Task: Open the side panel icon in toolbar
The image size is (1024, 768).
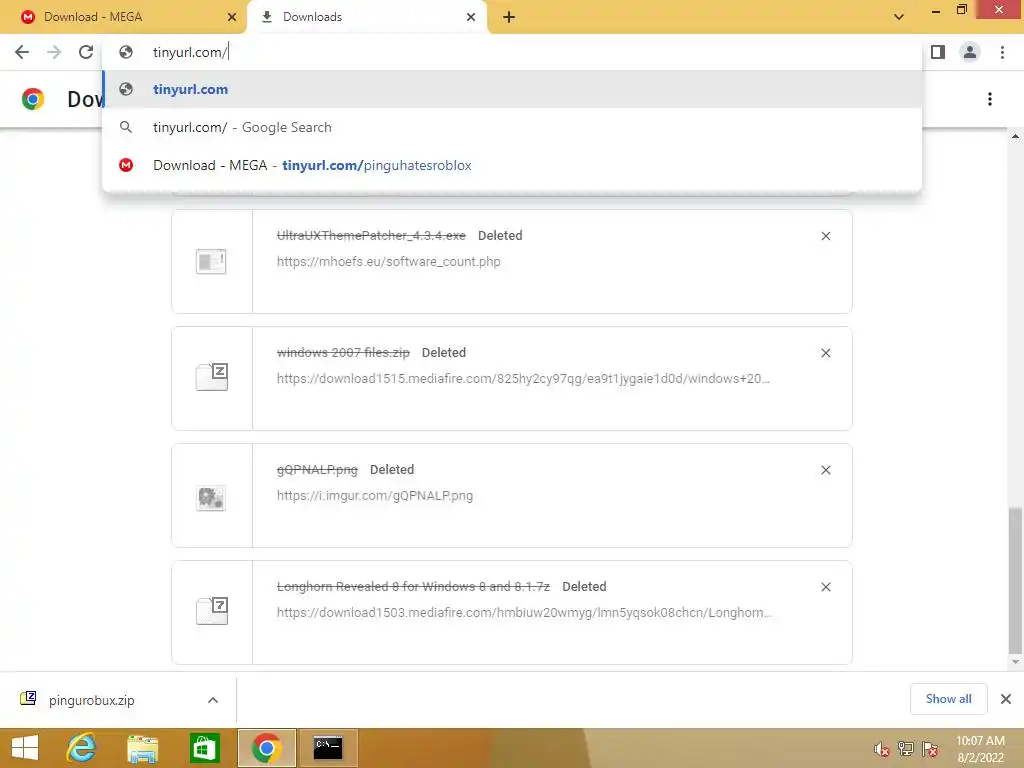Action: [x=938, y=52]
